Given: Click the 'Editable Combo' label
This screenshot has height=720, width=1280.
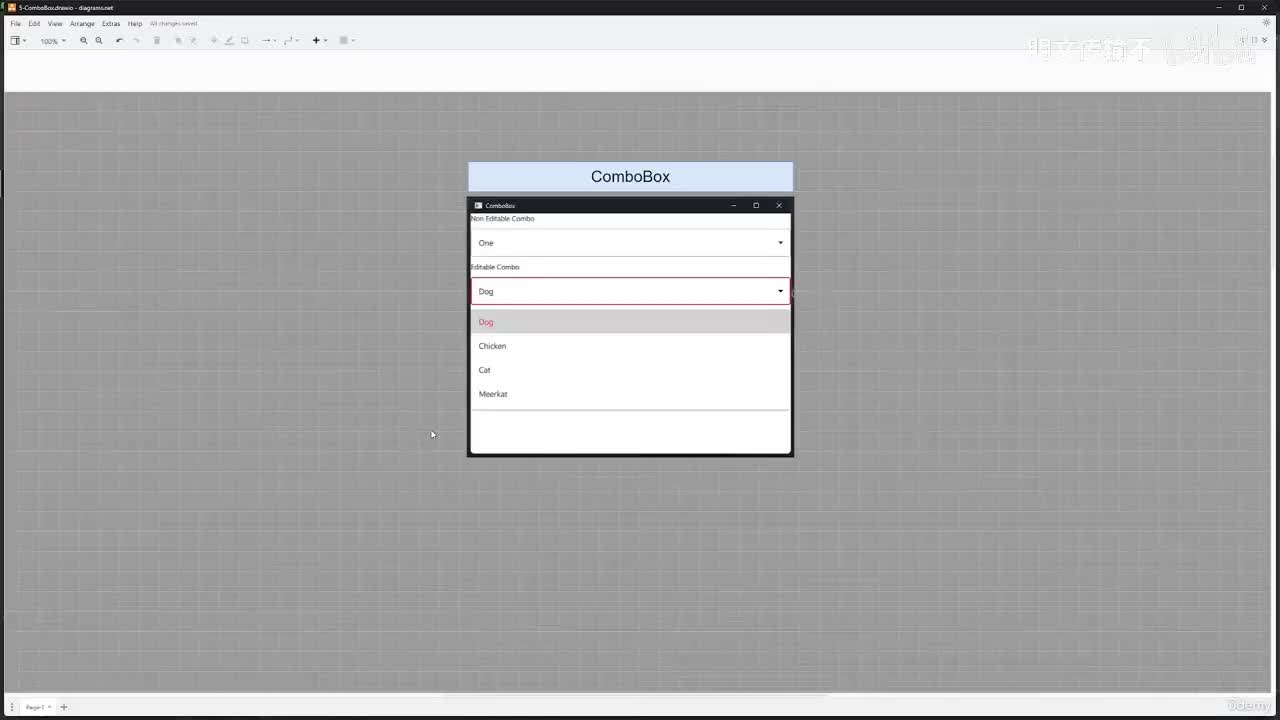Looking at the screenshot, I should click(x=495, y=267).
